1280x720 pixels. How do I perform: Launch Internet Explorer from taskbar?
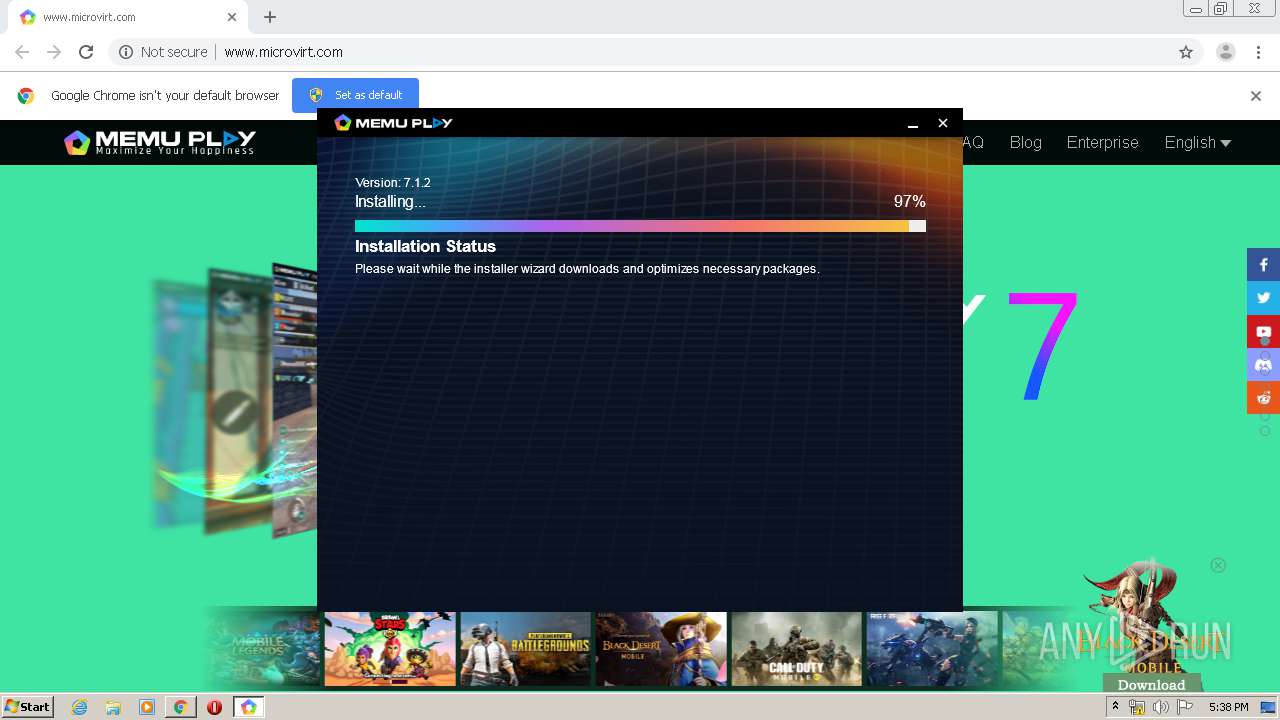tap(80, 707)
